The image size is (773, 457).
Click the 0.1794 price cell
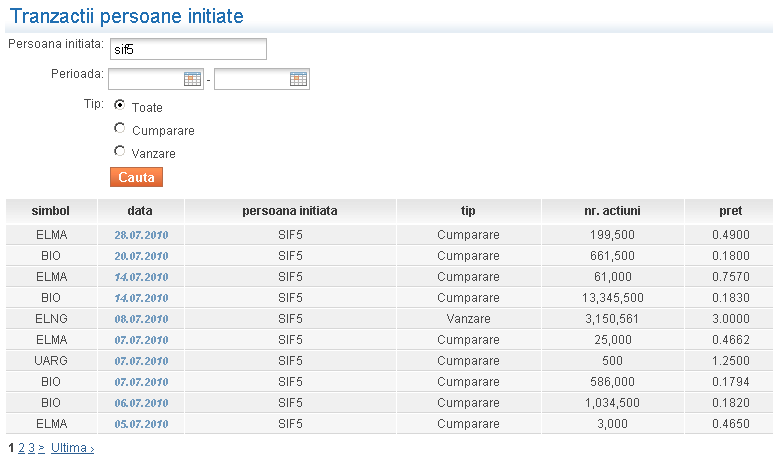point(731,382)
